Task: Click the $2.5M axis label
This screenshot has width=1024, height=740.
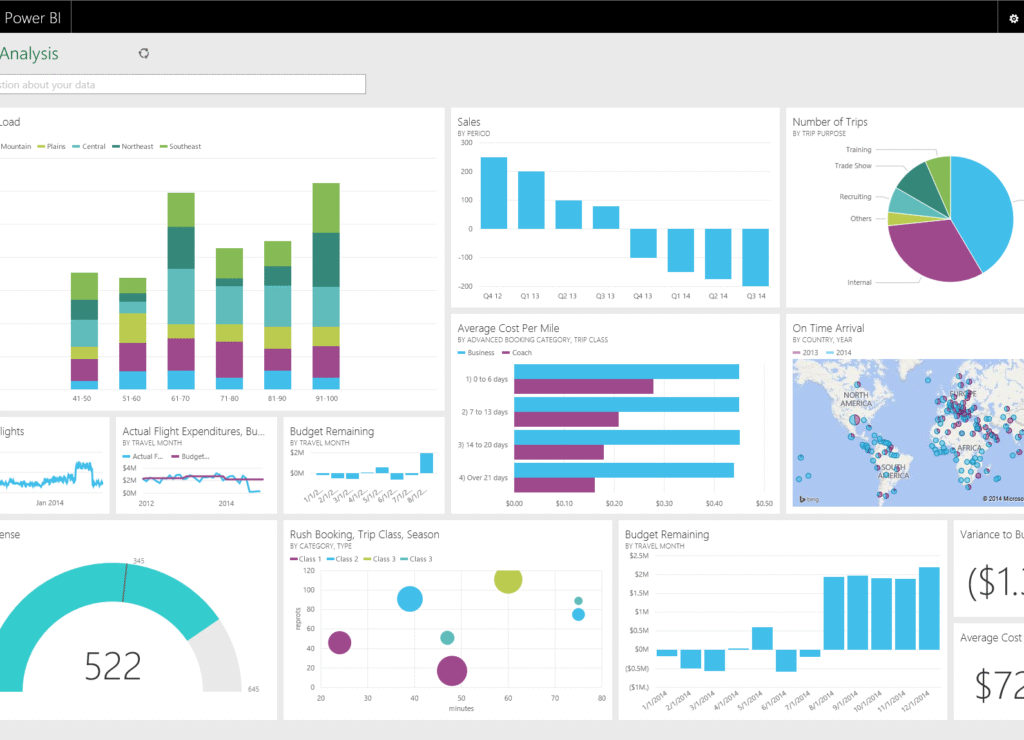Action: (639, 556)
